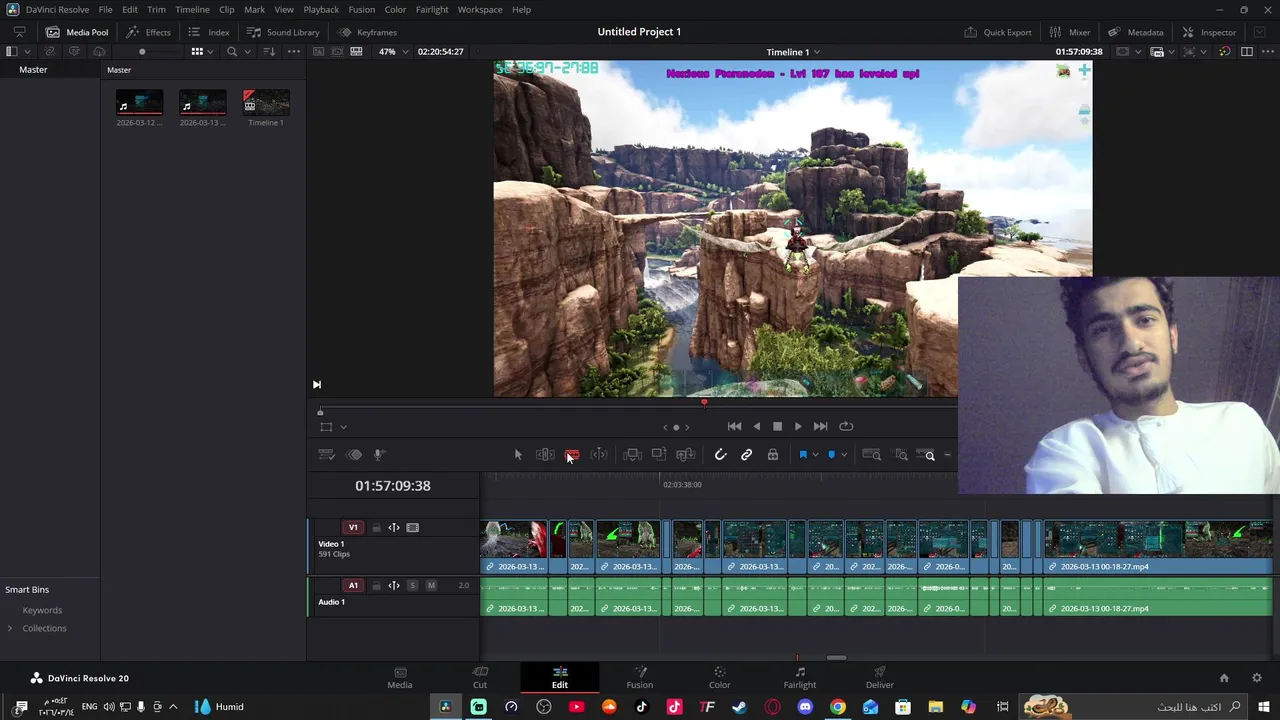Viewport: 1280px width, 720px height.
Task: Open the Effects panel
Action: (x=149, y=32)
